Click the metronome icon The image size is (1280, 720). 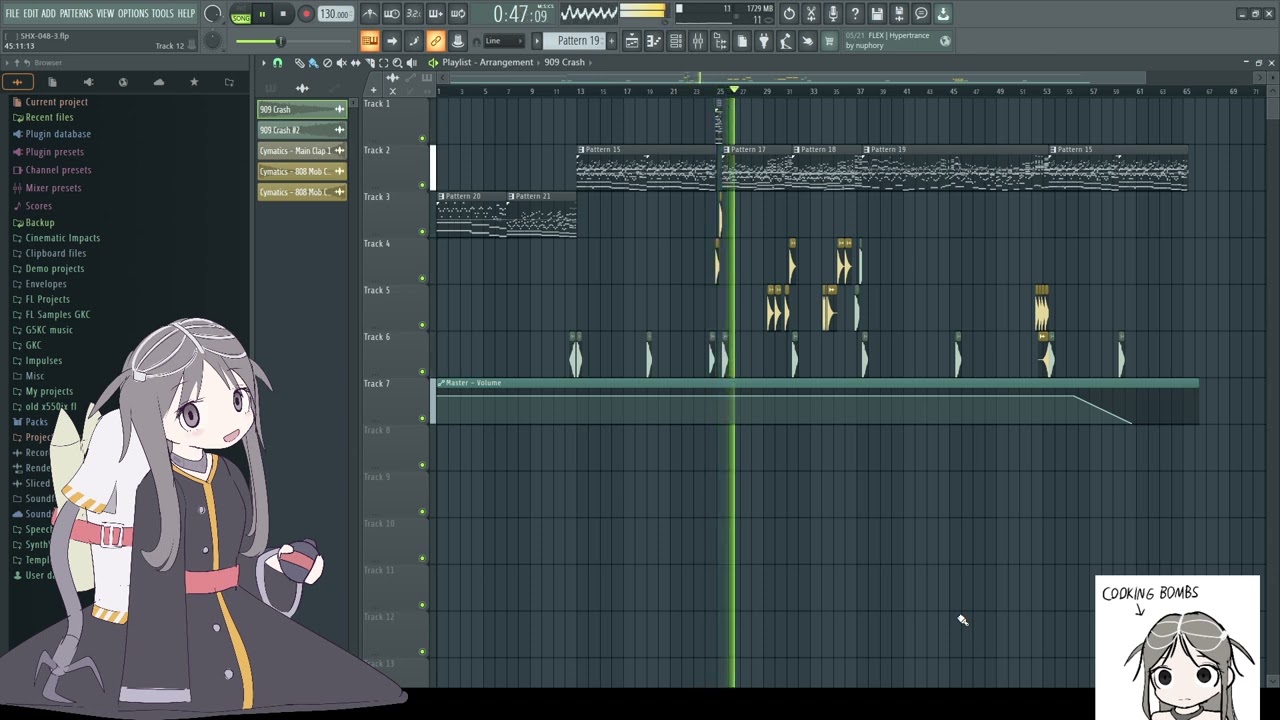(370, 14)
